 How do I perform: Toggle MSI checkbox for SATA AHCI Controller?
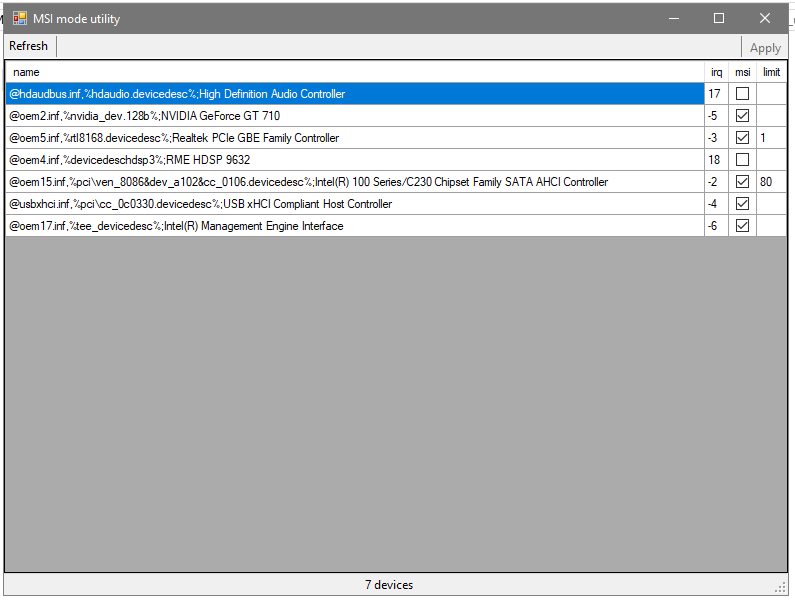click(742, 182)
